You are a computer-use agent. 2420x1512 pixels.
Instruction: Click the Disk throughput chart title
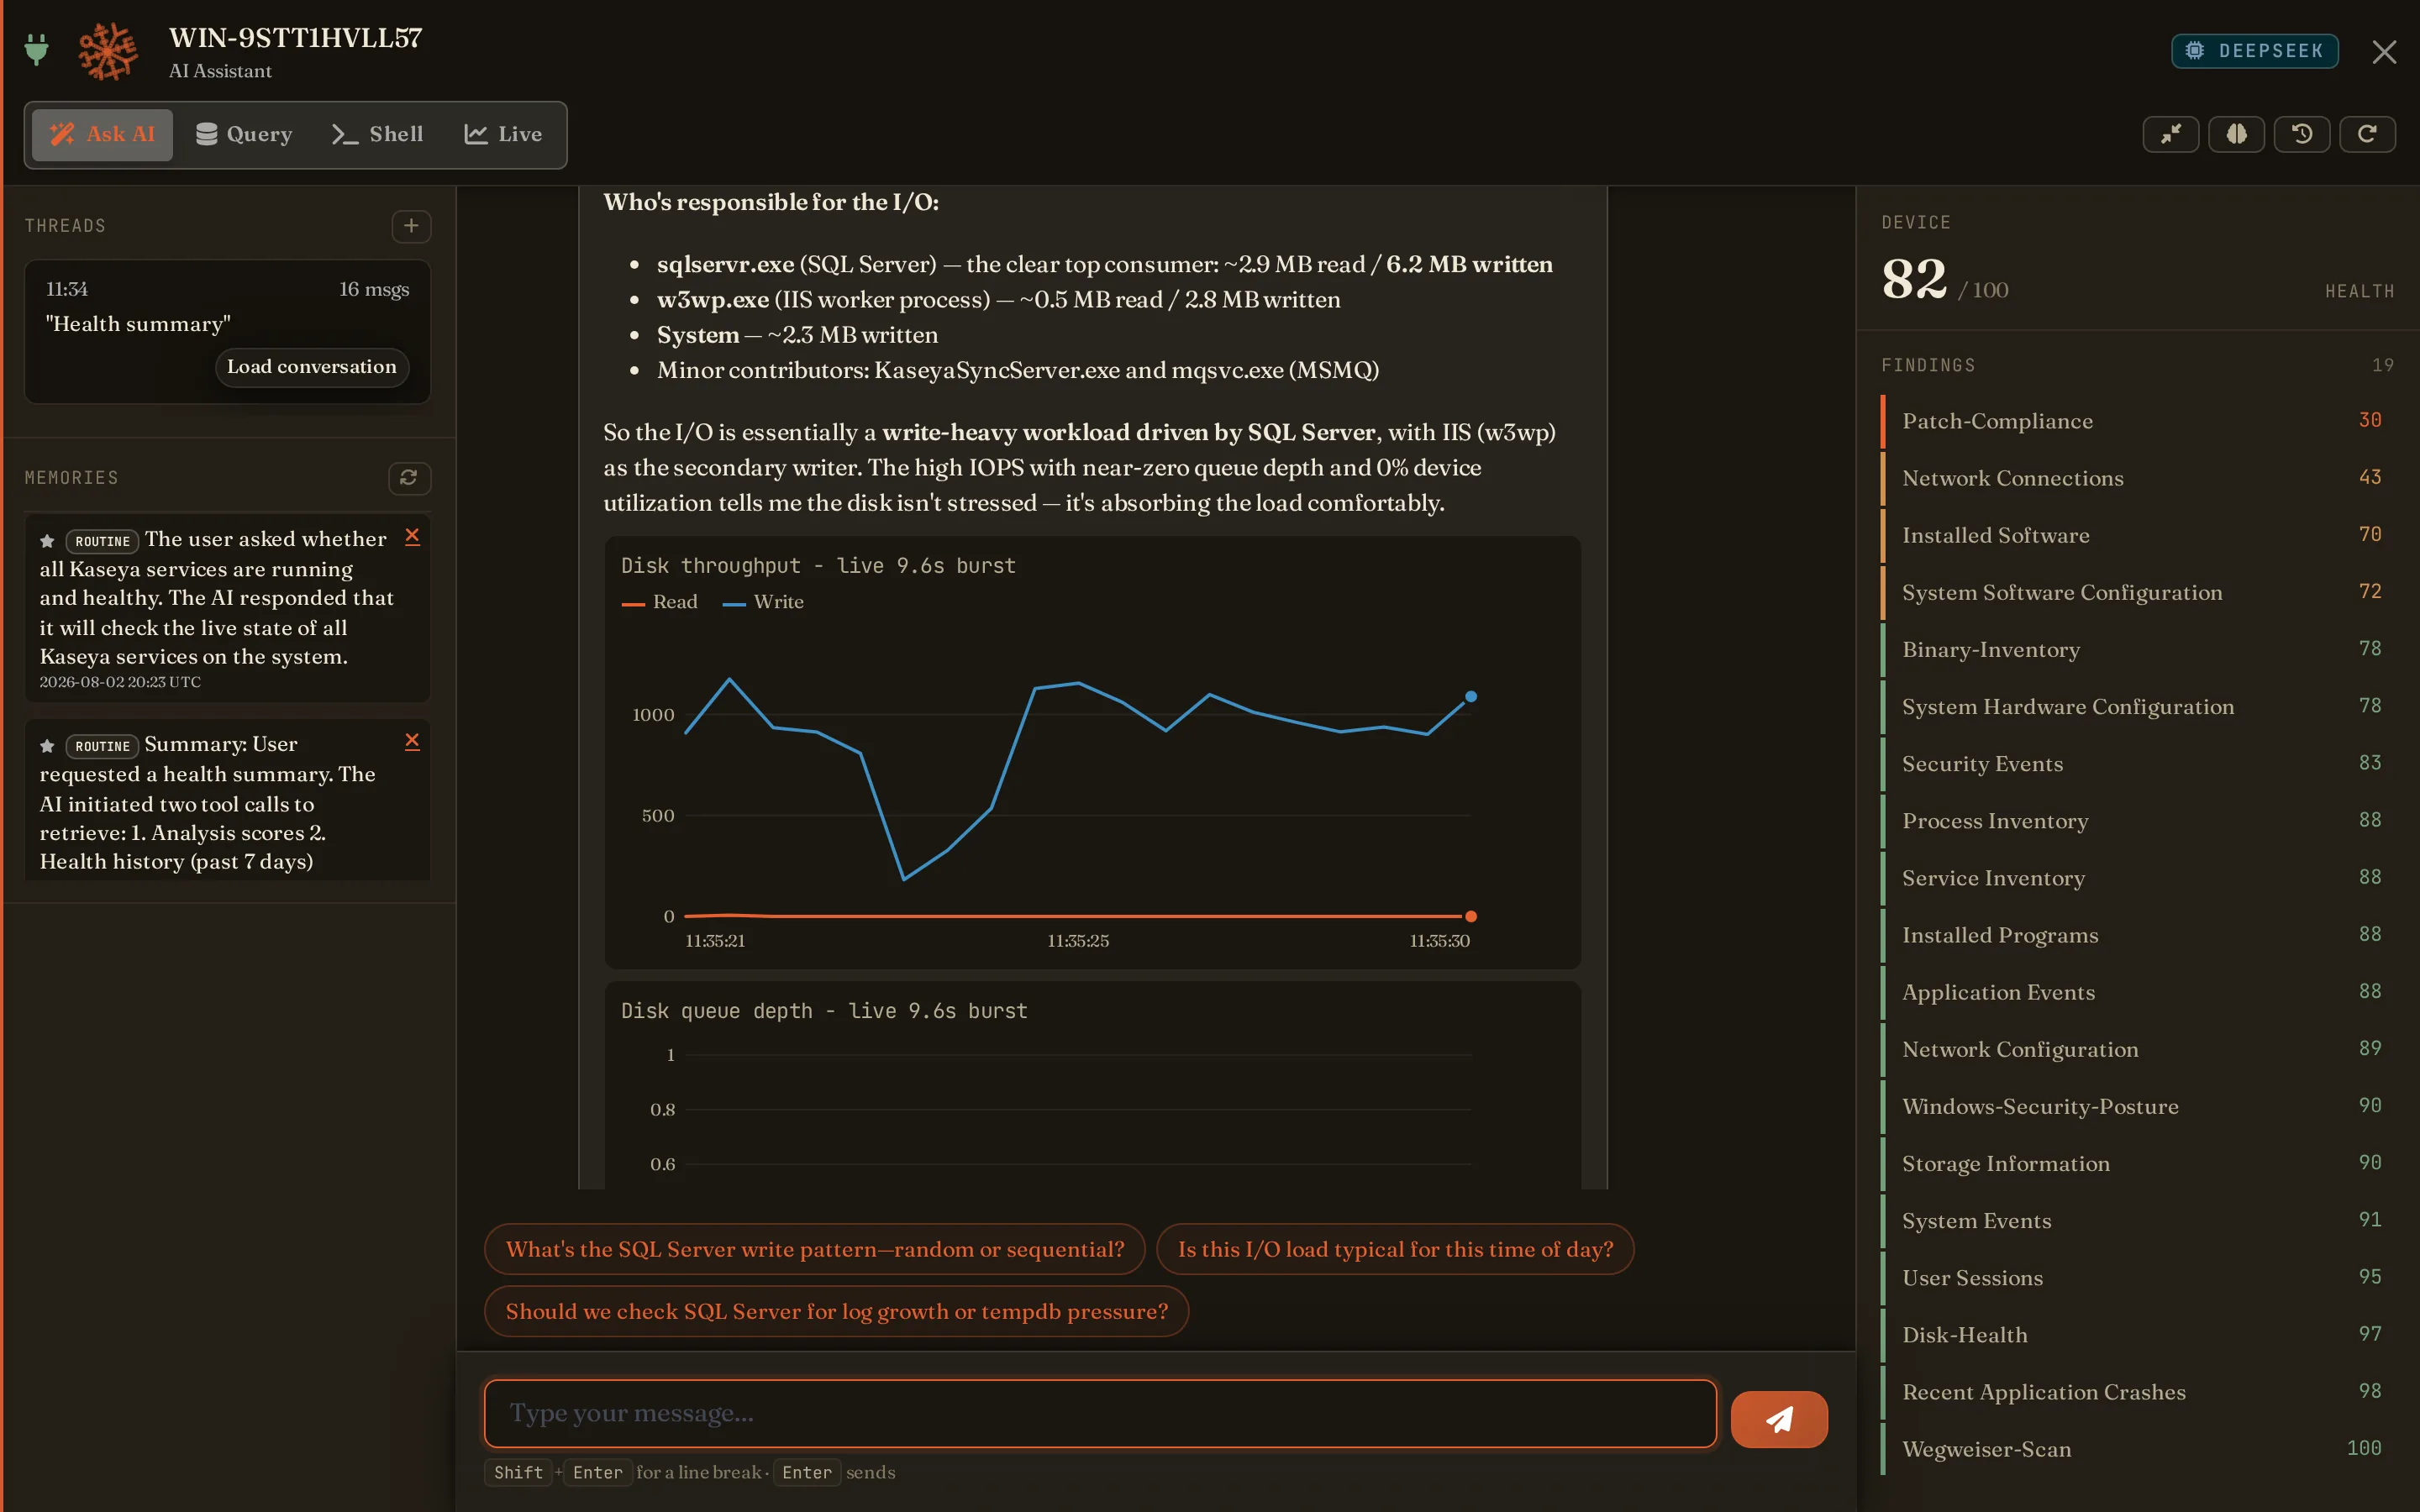coord(818,565)
